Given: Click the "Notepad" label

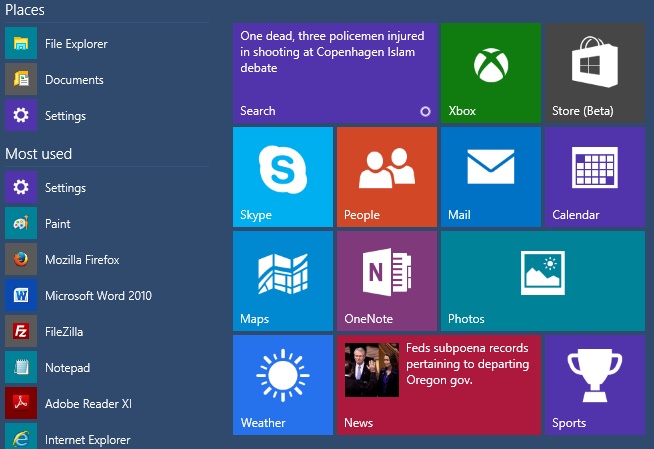Looking at the screenshot, I should click(x=68, y=368).
